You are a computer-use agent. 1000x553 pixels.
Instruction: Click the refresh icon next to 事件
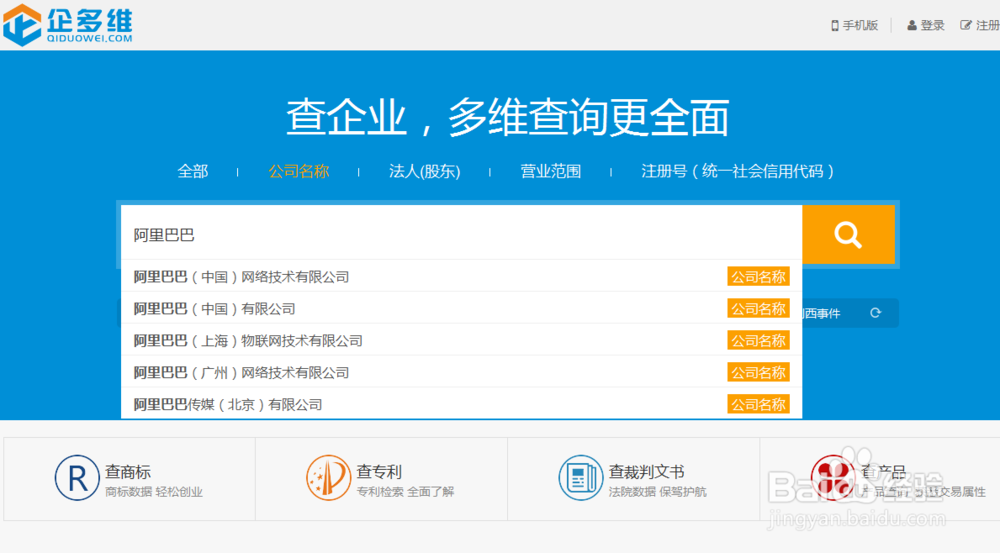[x=876, y=313]
